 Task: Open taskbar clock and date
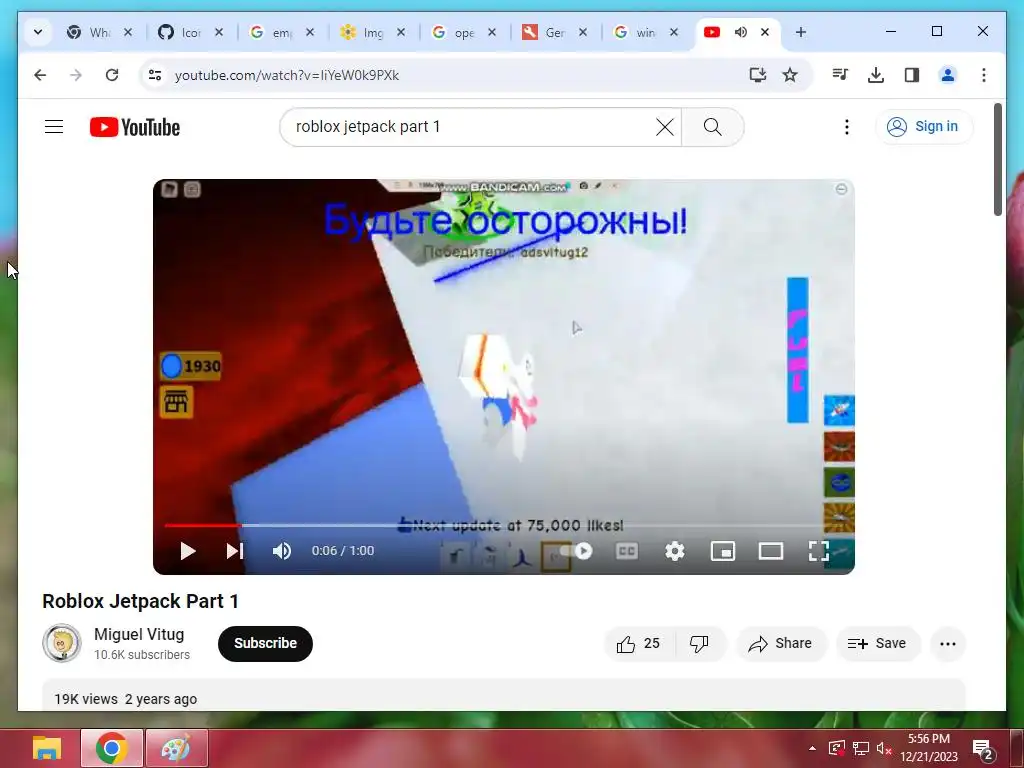click(x=929, y=748)
